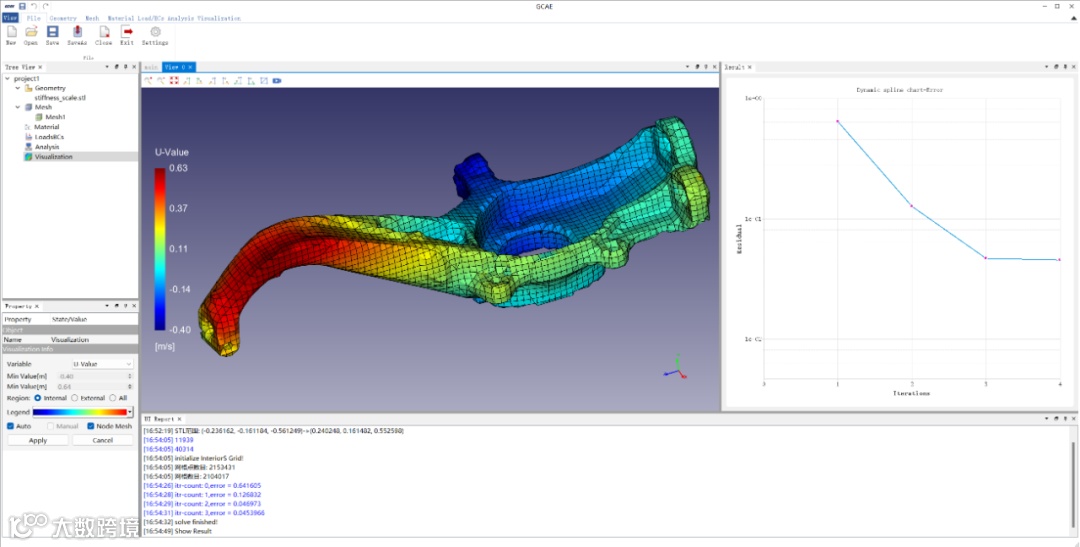The image size is (1080, 547).
Task: Select the All region radio button
Action: (x=113, y=398)
